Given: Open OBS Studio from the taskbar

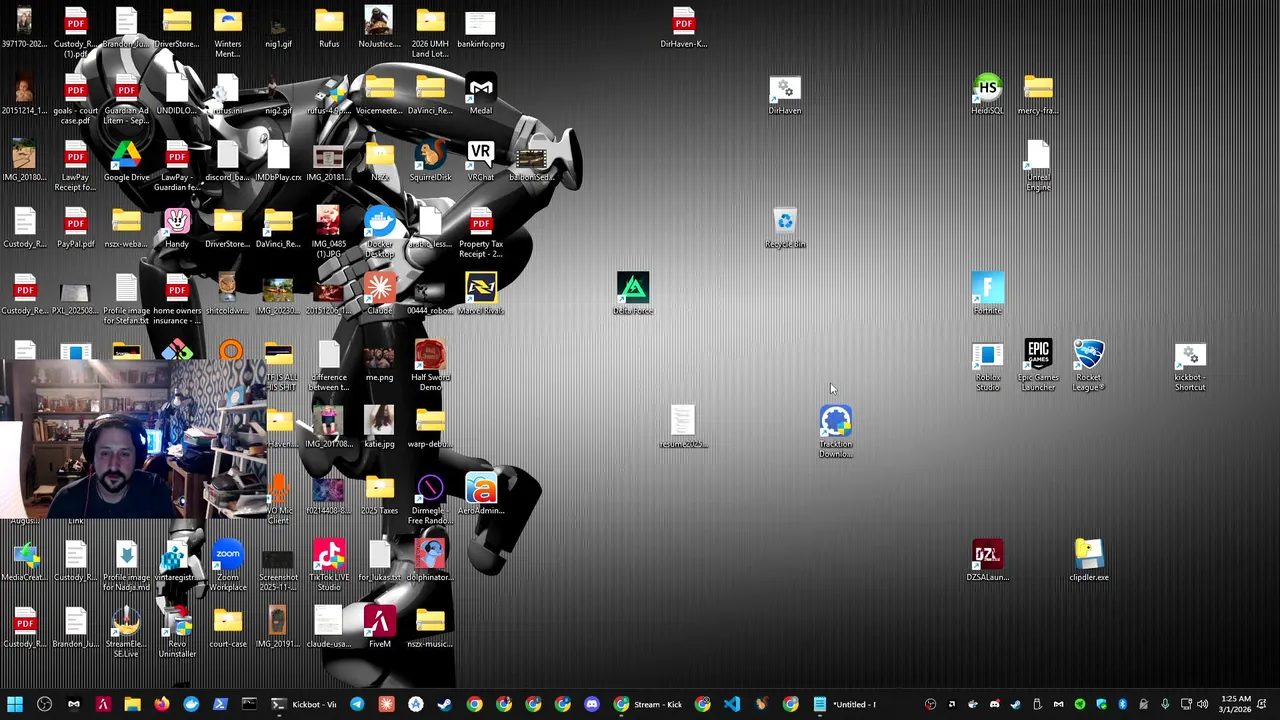Looking at the screenshot, I should 44,704.
